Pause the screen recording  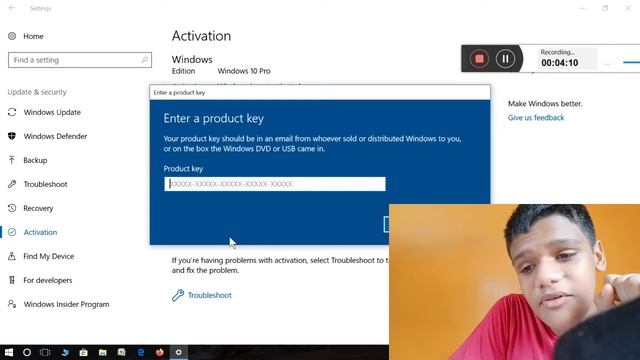tap(505, 59)
